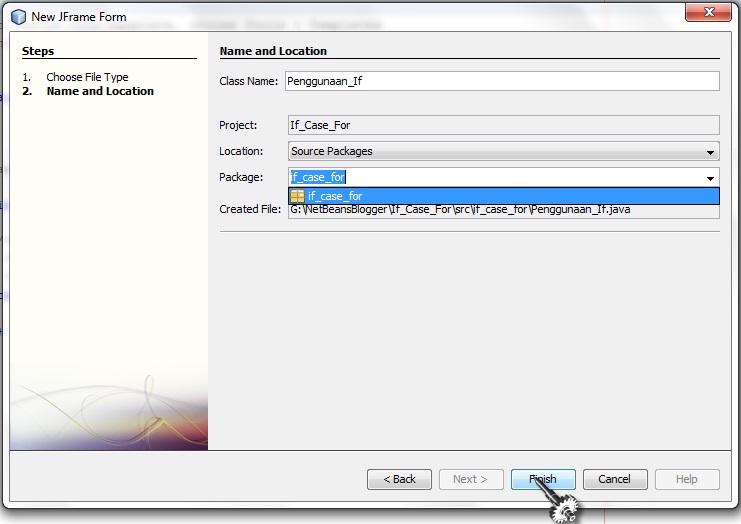Image resolution: width=741 pixels, height=524 pixels.
Task: Click the Help button
Action: coord(687,479)
